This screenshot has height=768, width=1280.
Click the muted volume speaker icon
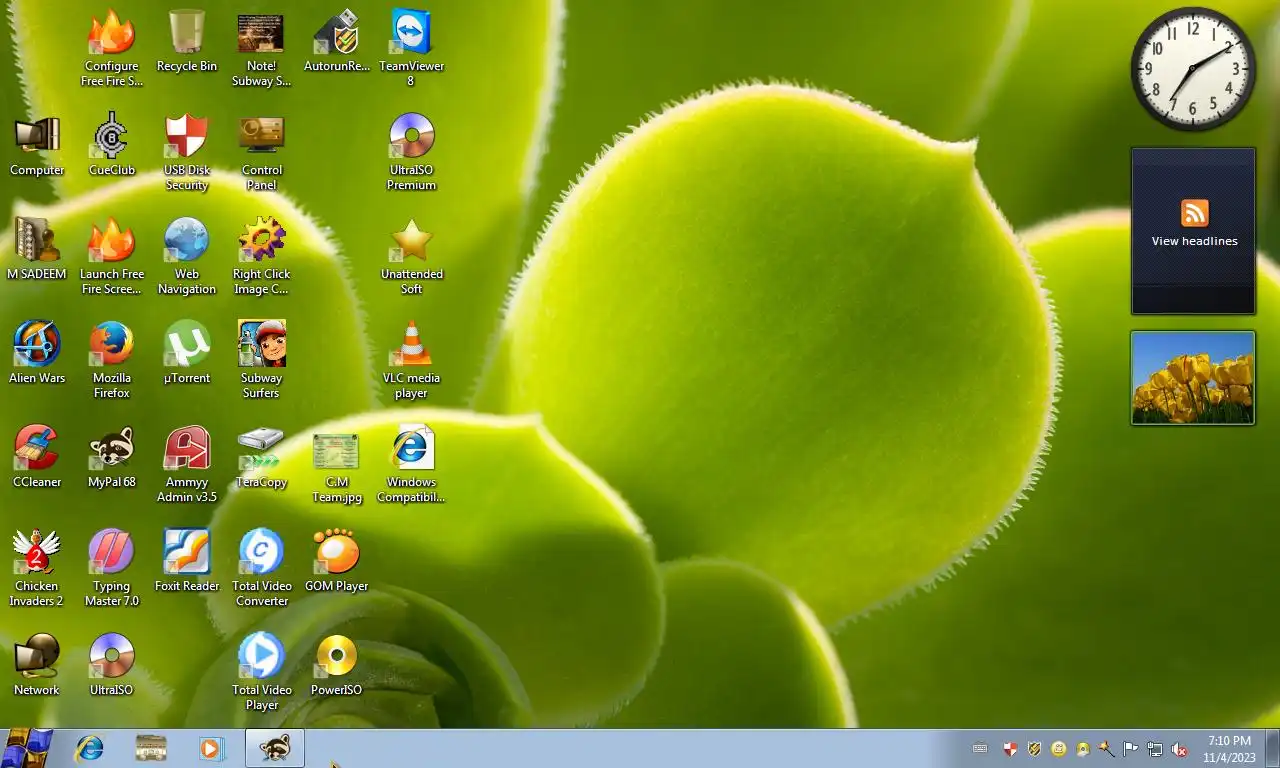(x=1178, y=748)
